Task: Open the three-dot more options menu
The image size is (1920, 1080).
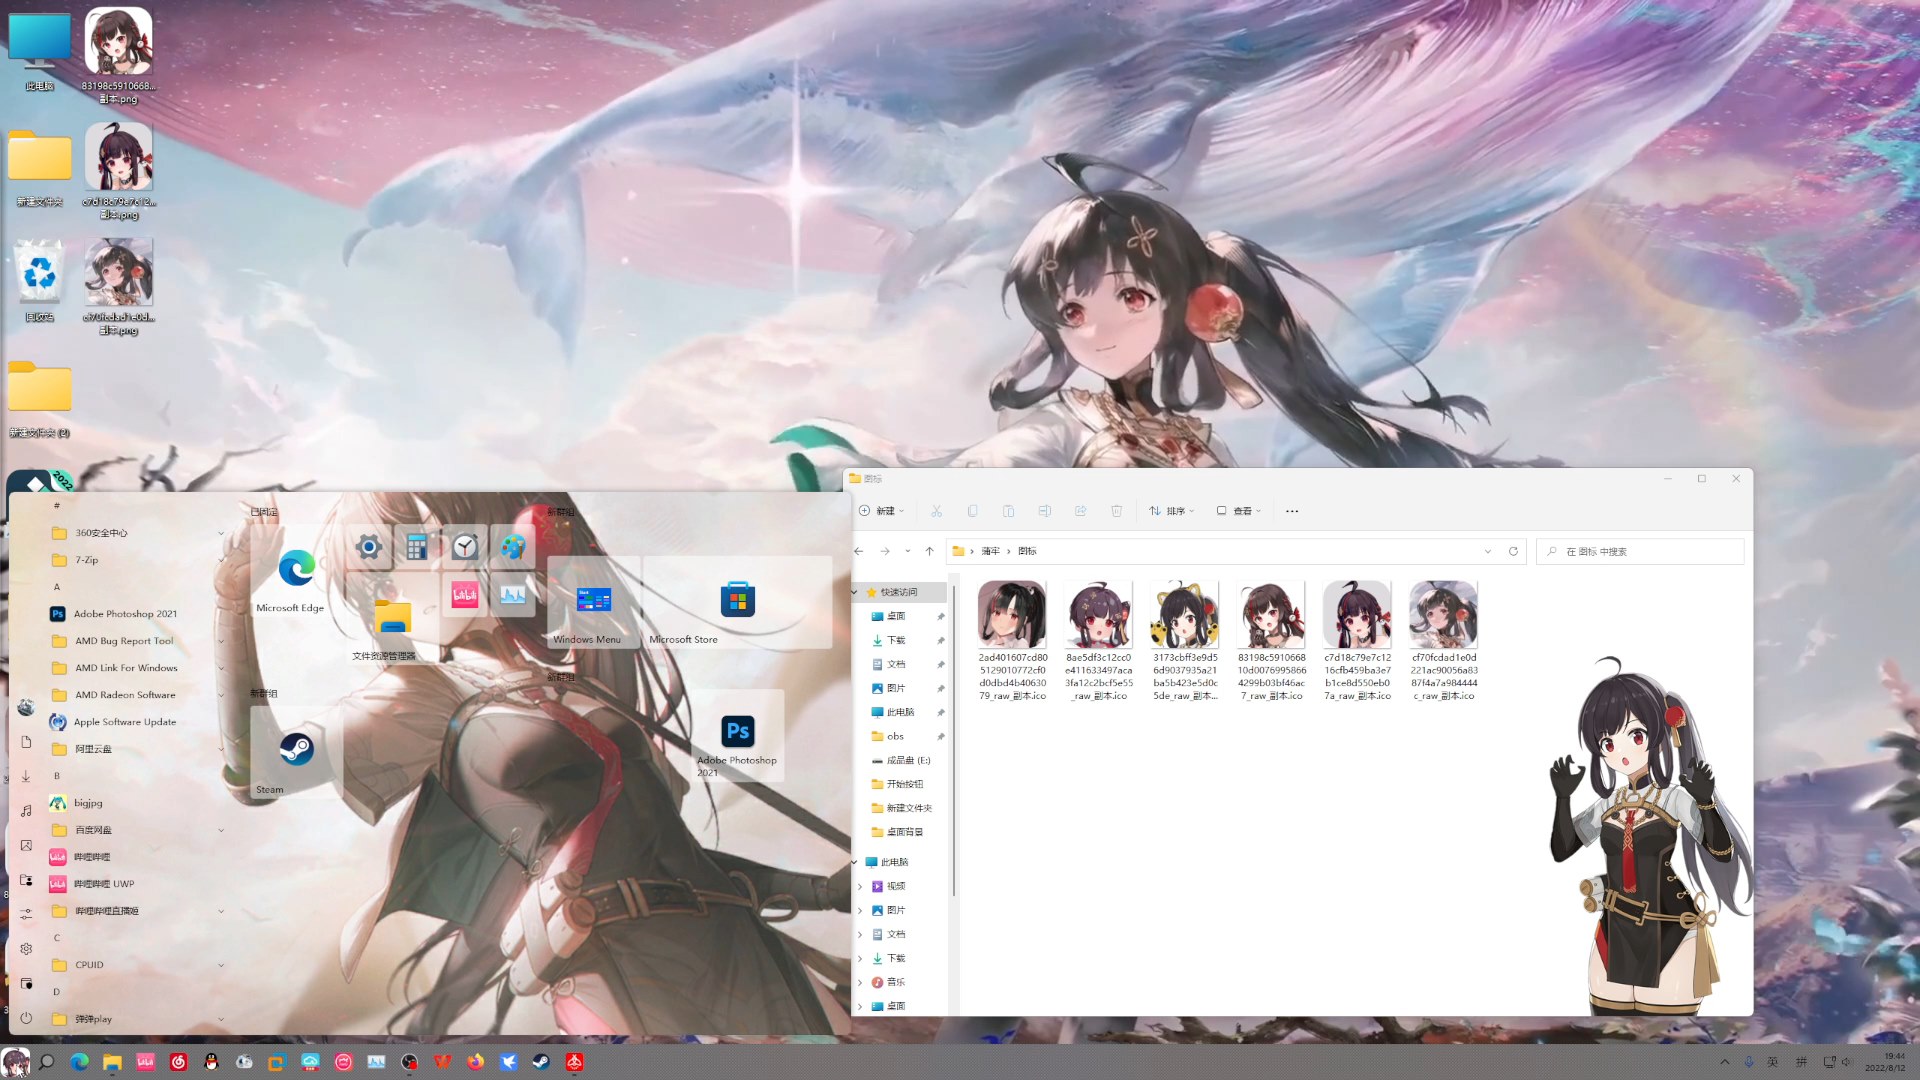Action: [x=1291, y=511]
